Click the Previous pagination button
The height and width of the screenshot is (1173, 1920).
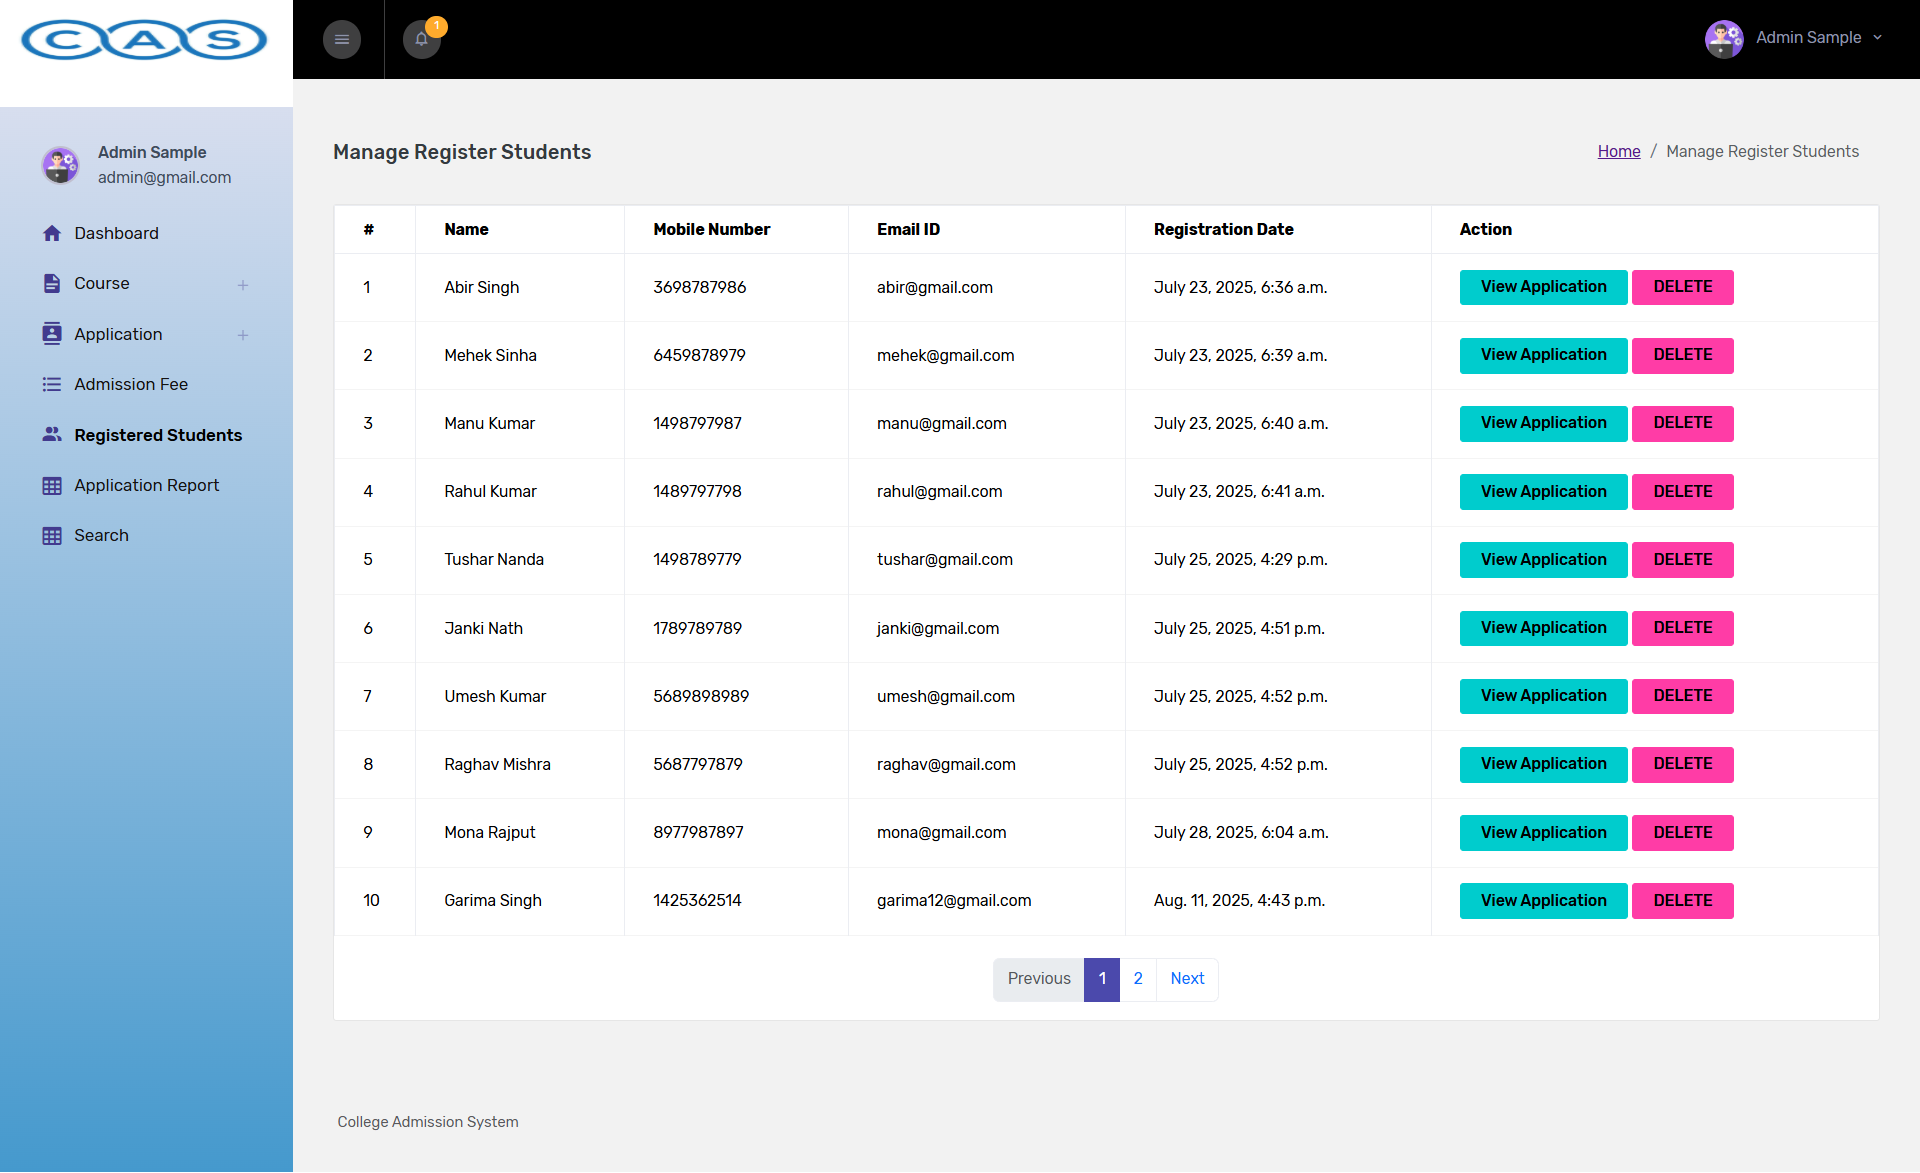click(1039, 979)
